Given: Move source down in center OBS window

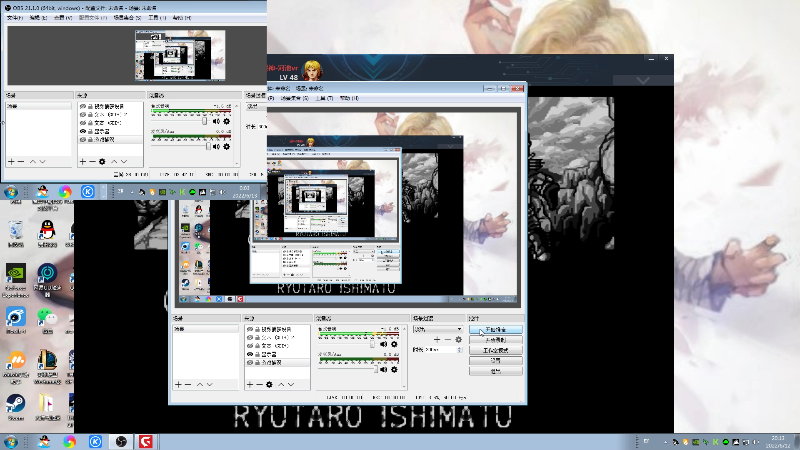Looking at the screenshot, I should click(291, 384).
